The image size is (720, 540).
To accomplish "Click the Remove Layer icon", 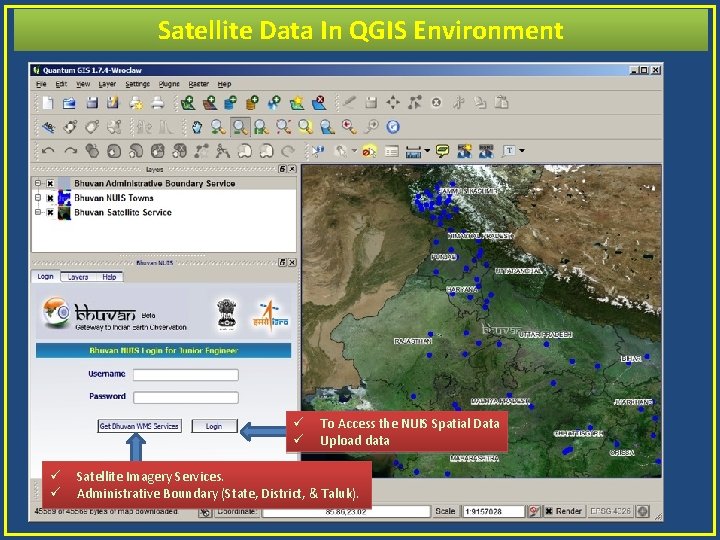I will (x=319, y=103).
